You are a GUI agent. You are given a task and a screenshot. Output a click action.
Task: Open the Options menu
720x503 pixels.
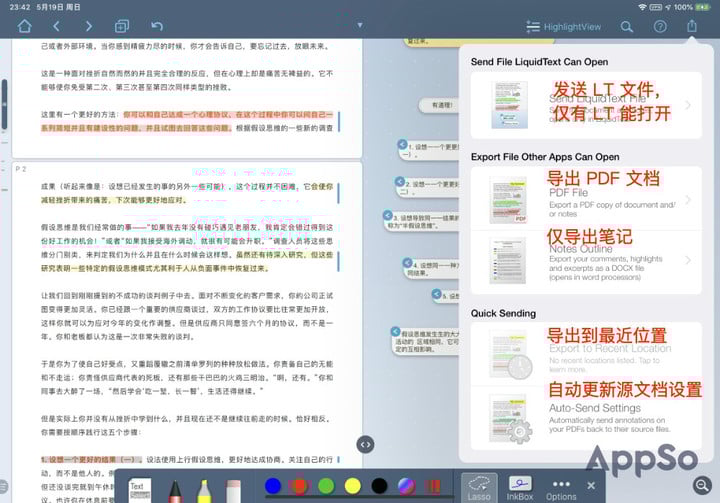[561, 490]
